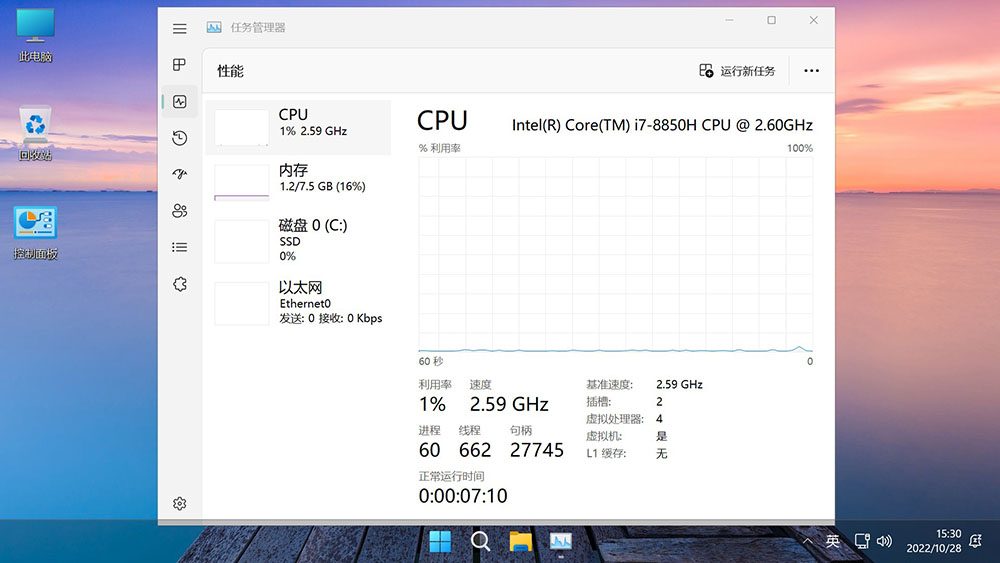Open the Windows Start menu

440,542
